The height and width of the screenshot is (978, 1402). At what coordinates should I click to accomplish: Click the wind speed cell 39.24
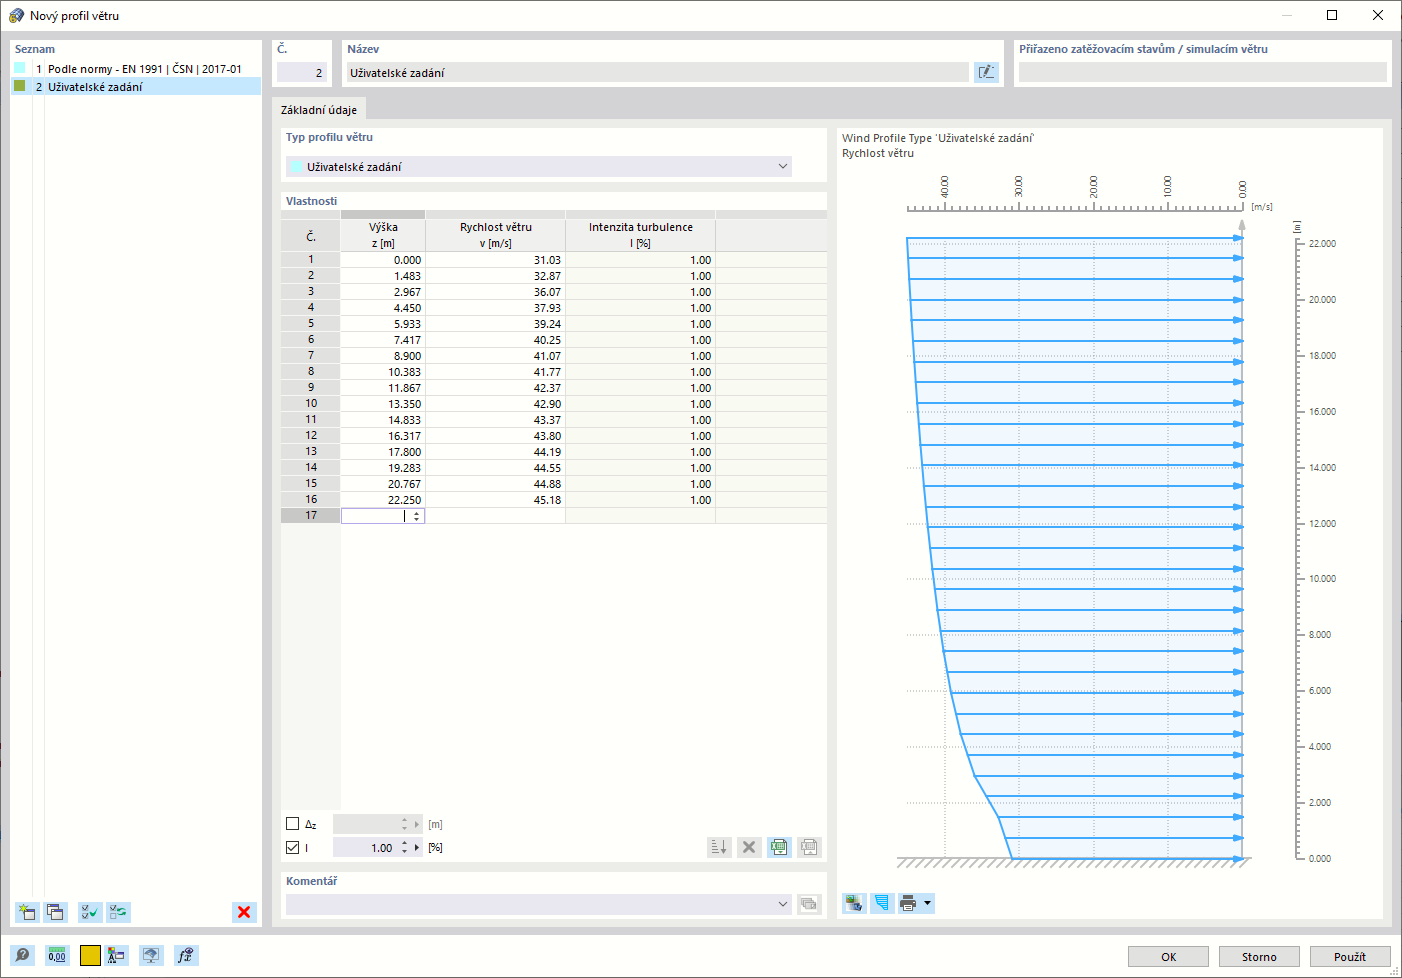pyautogui.click(x=495, y=324)
